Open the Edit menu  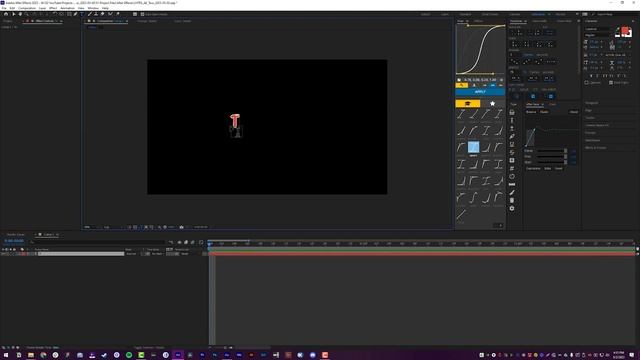point(12,8)
